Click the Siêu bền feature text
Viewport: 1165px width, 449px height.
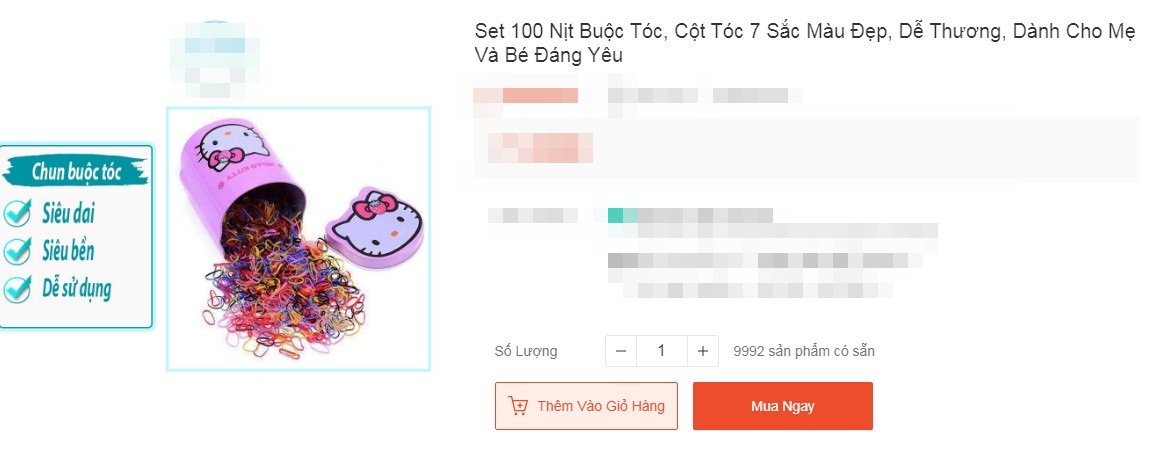[68, 251]
